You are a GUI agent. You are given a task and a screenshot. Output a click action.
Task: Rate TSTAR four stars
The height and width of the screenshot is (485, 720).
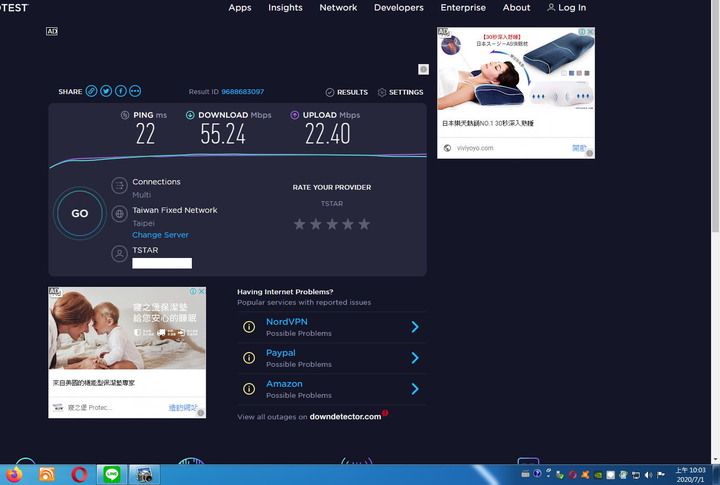pos(348,224)
